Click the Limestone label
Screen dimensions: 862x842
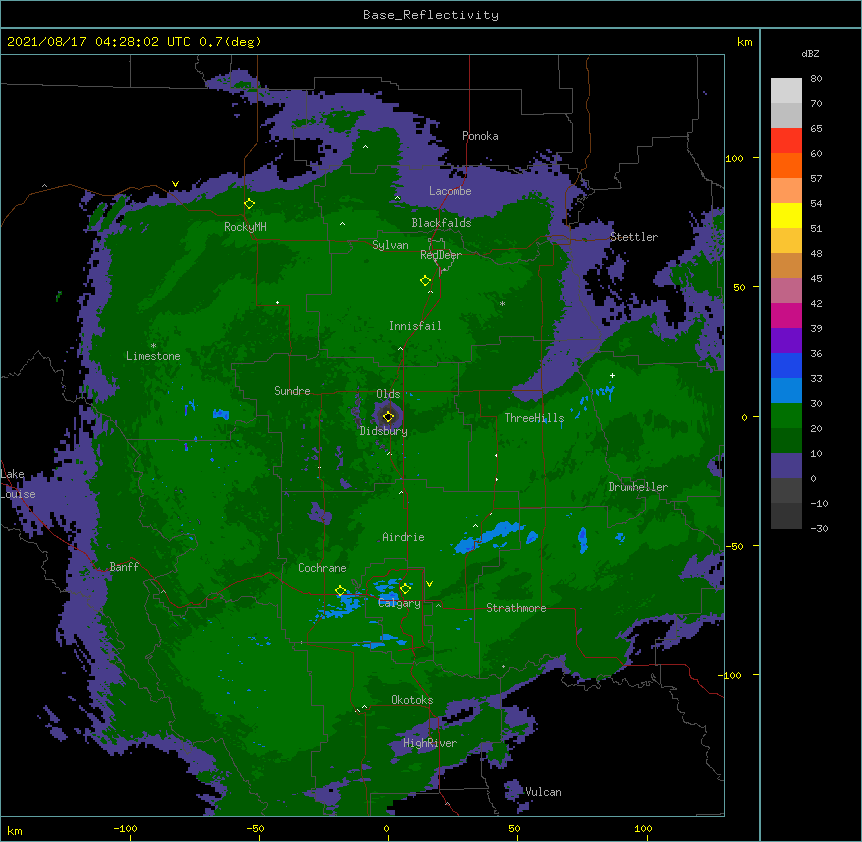tap(153, 356)
